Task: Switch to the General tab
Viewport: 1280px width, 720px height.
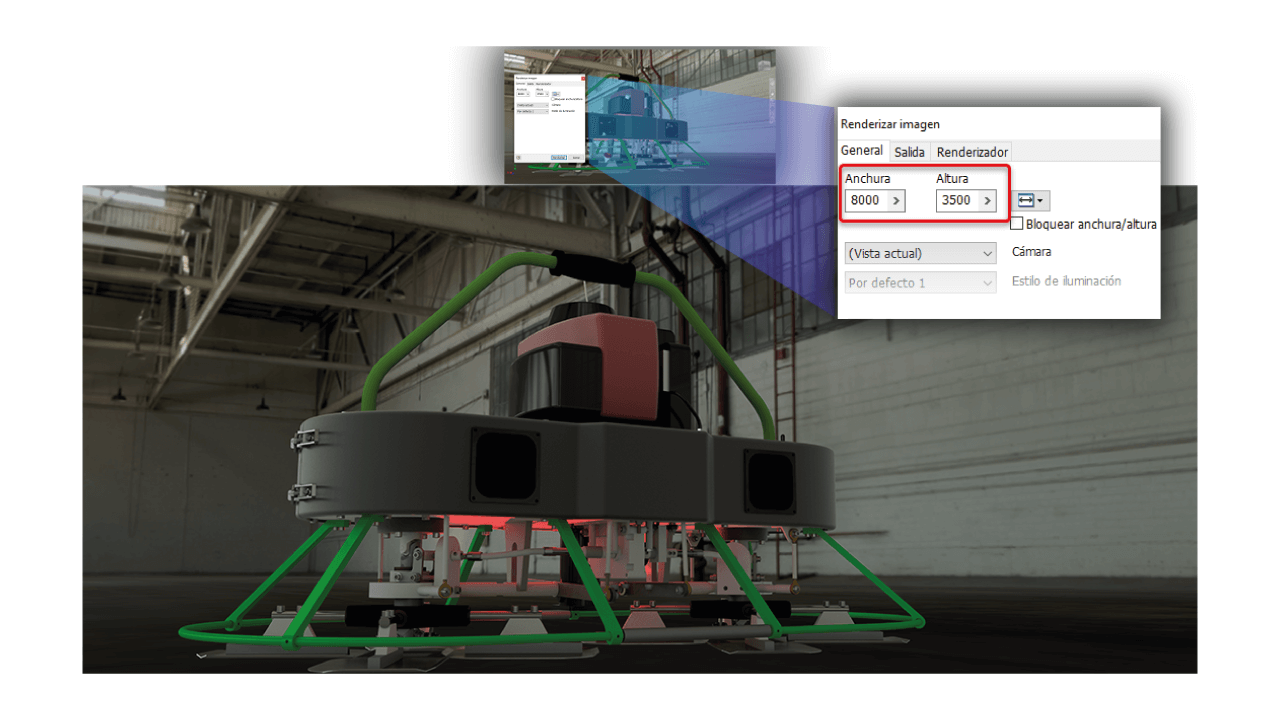Action: 862,151
